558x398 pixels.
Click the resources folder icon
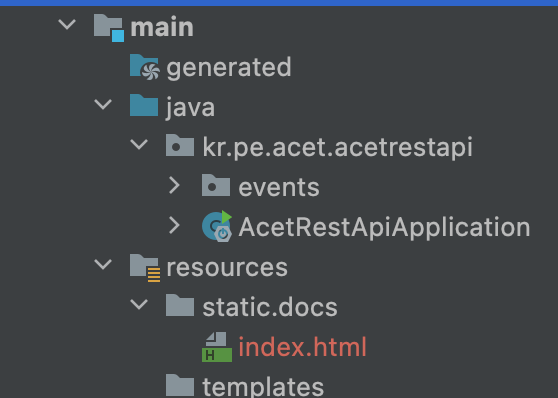pos(145,268)
